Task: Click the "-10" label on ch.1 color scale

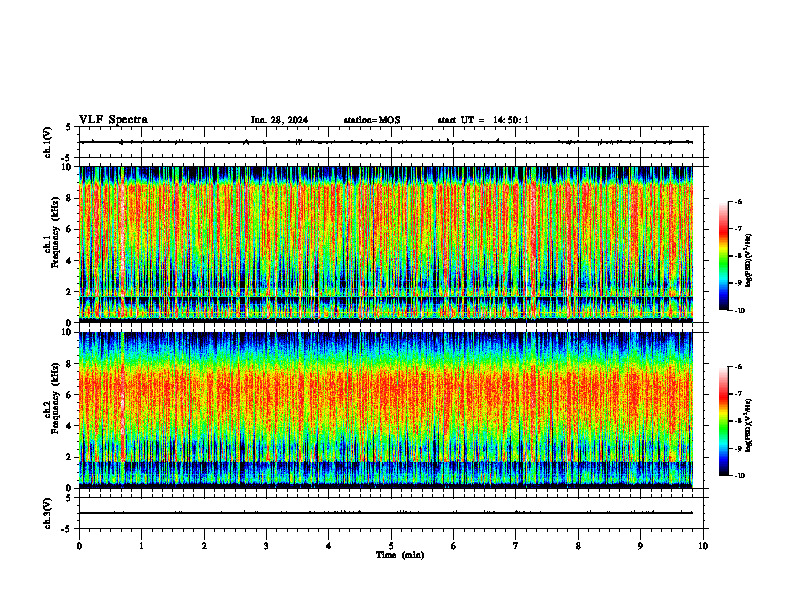Action: click(739, 311)
